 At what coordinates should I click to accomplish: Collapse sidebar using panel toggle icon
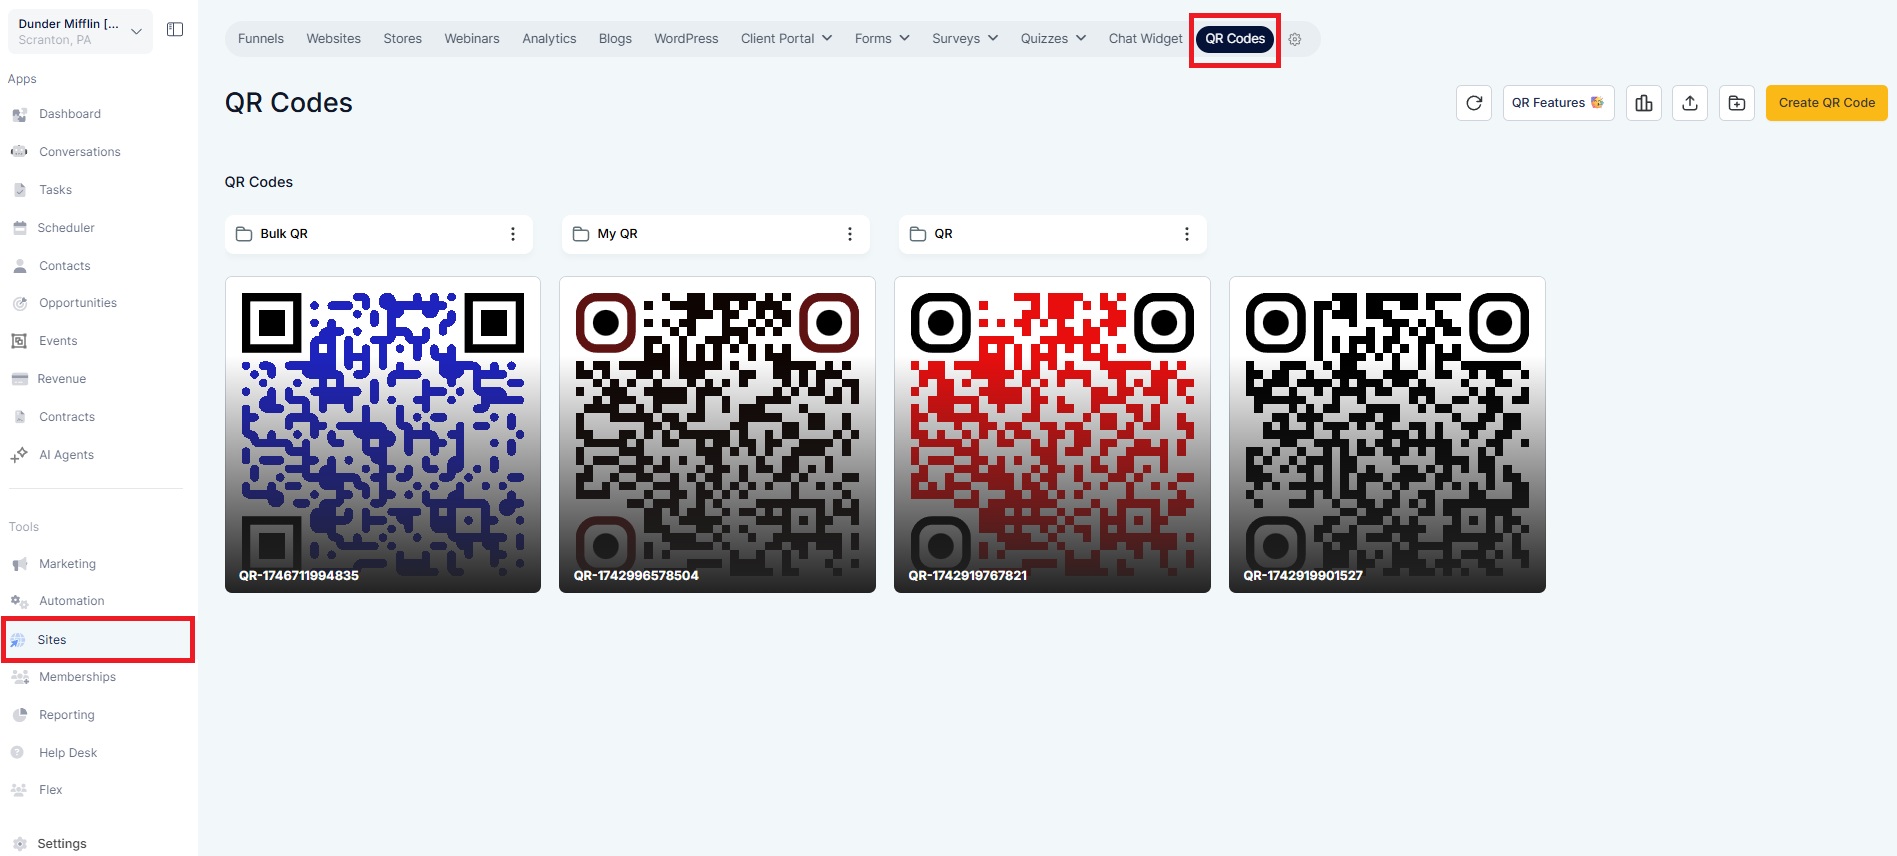click(175, 30)
